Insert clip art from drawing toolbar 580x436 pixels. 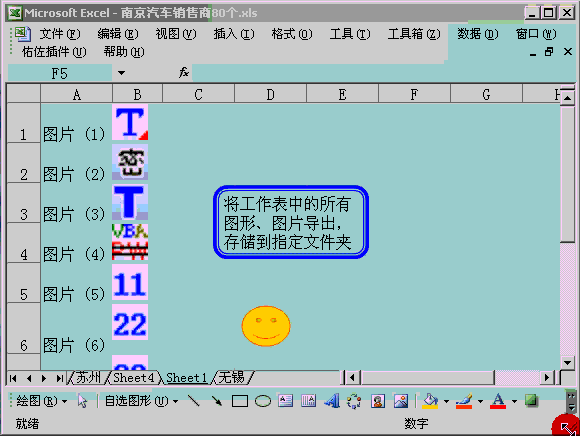[x=378, y=401]
